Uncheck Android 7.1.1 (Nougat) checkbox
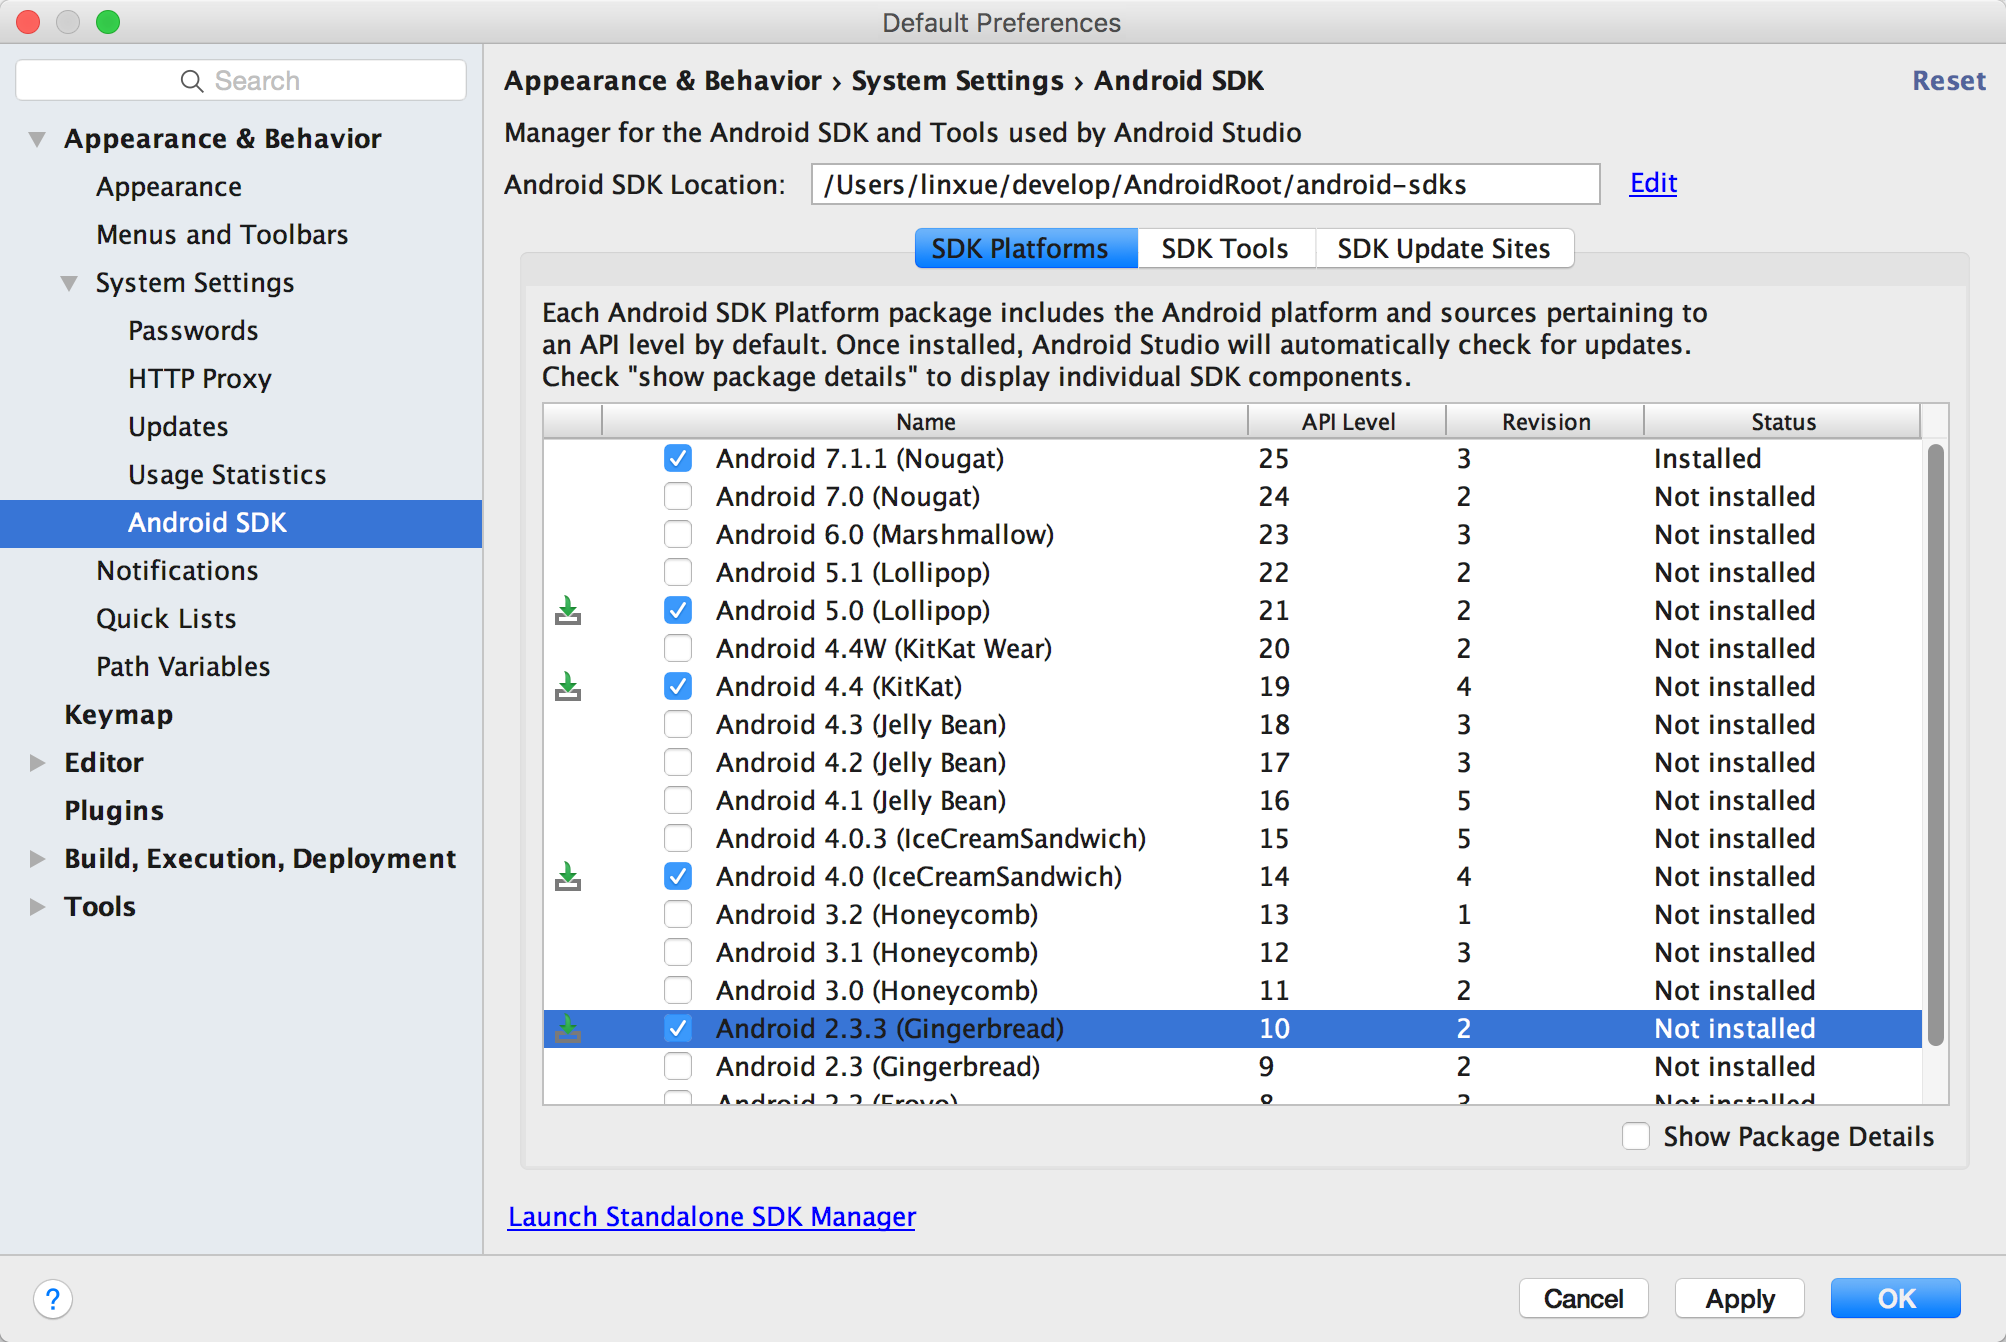 click(x=678, y=458)
